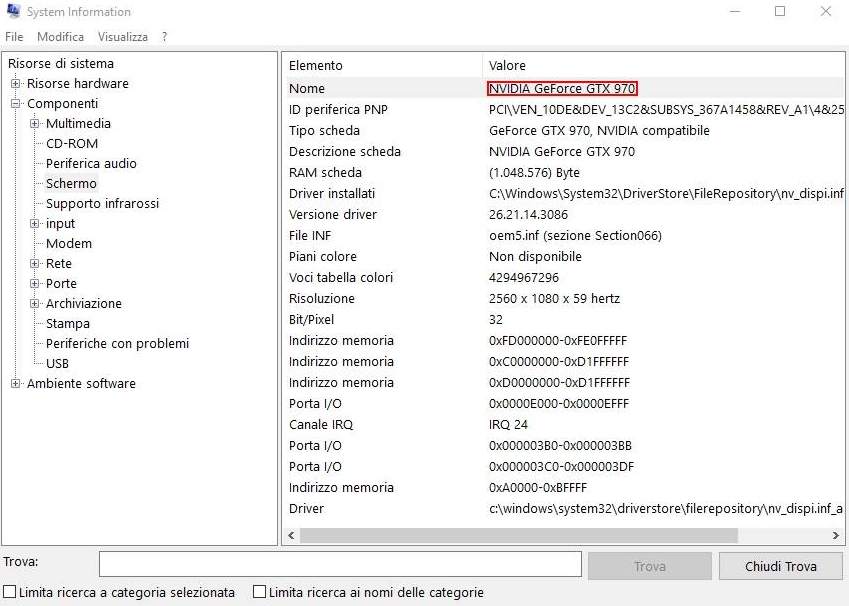Collapse the Componenti node
Image resolution: width=849 pixels, height=606 pixels.
click(16, 103)
